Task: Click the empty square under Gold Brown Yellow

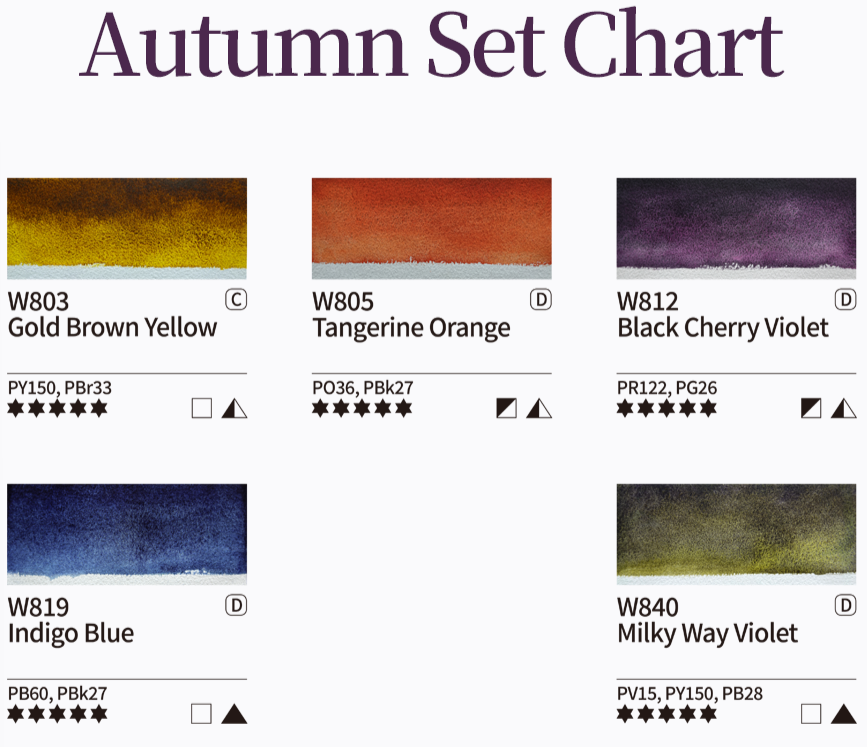Action: click(x=202, y=408)
